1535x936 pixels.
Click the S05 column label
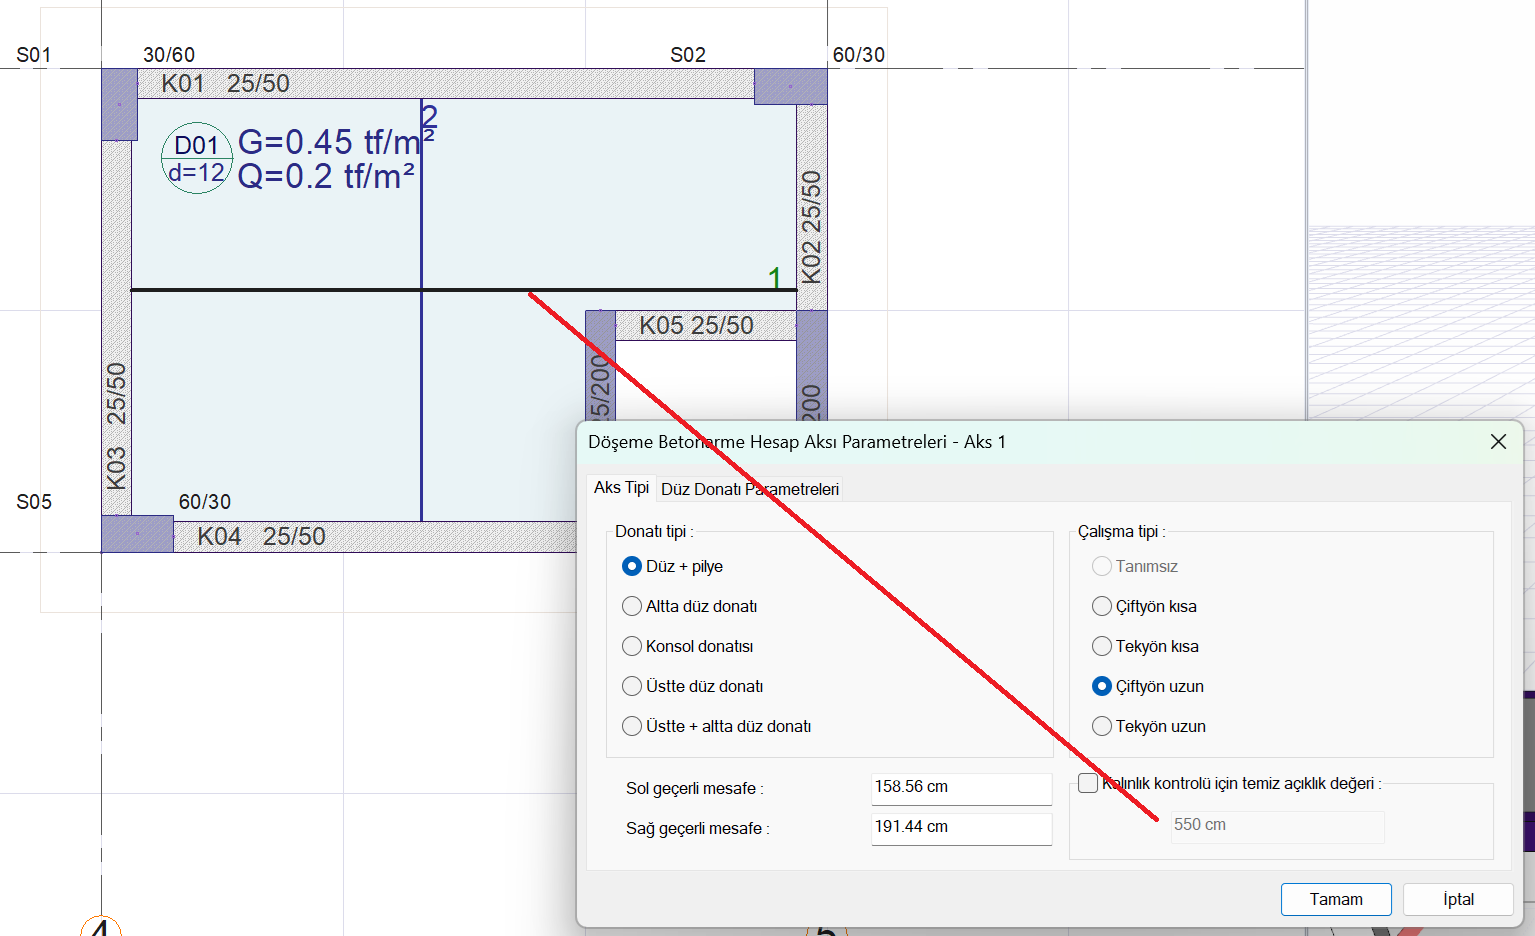pyautogui.click(x=34, y=502)
